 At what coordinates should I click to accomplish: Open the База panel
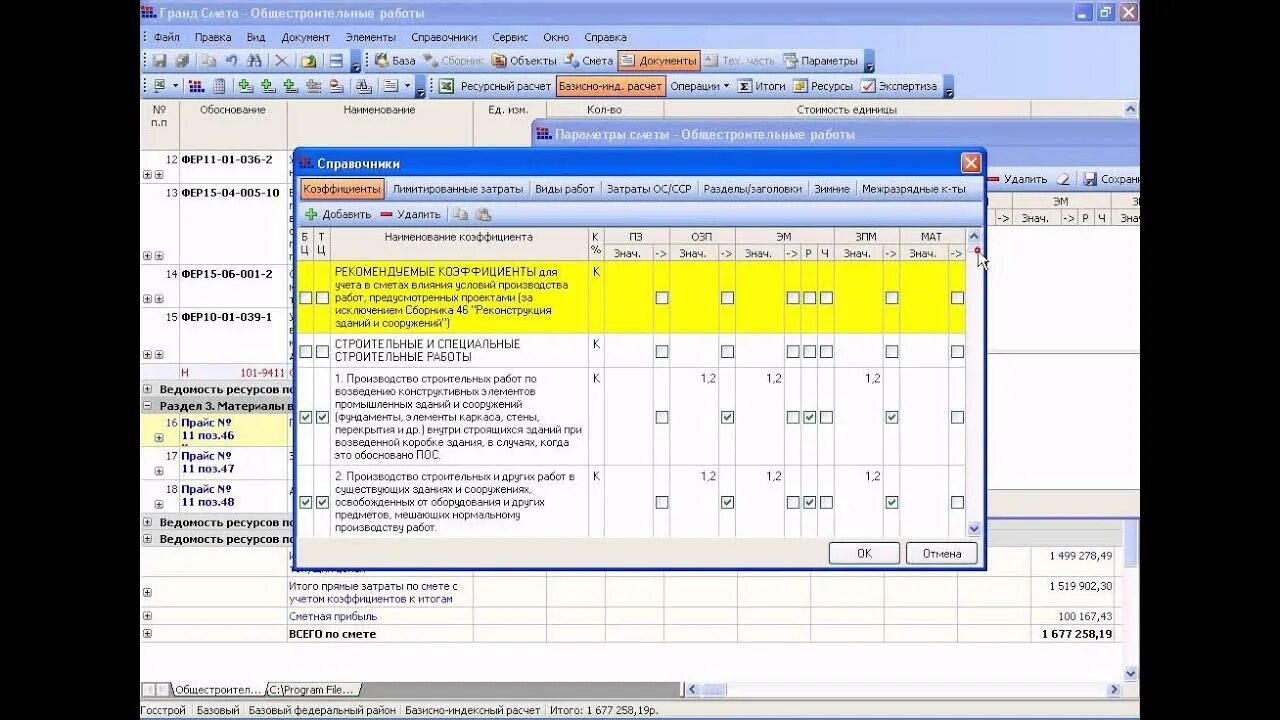click(x=395, y=61)
